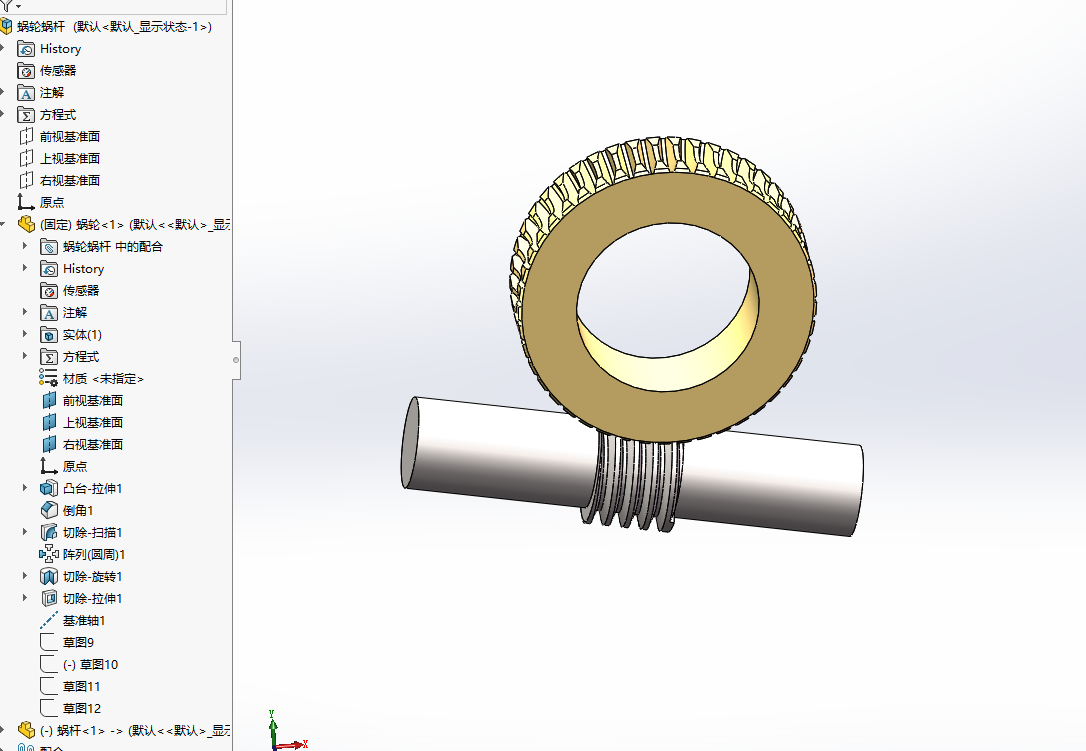
Task: Select the top-level 右视基准面 plane icon
Action: (x=26, y=181)
